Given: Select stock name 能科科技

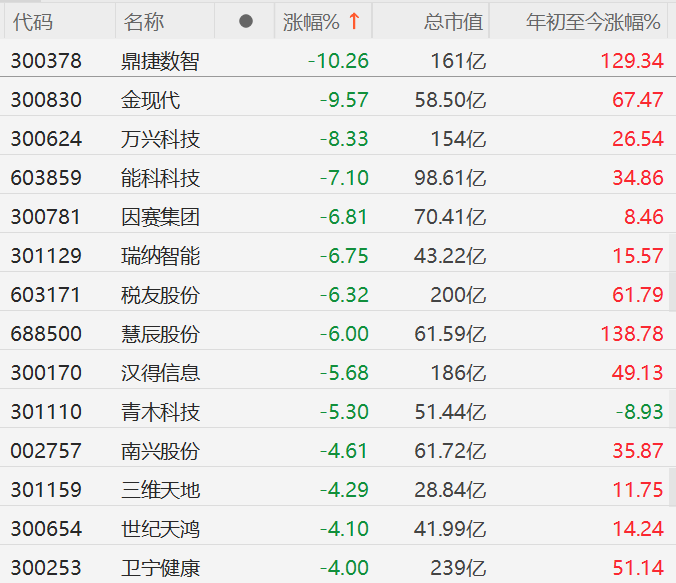Looking at the screenshot, I should click(160, 178).
